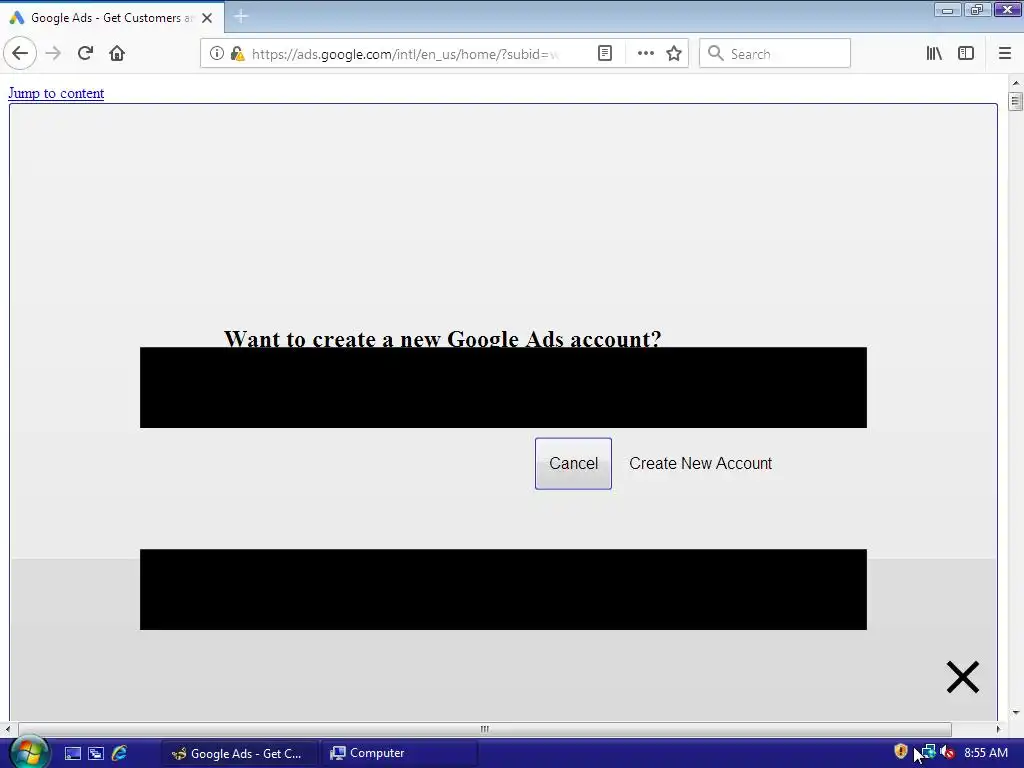Click the forward navigation arrow
1024x768 pixels.
tap(54, 54)
